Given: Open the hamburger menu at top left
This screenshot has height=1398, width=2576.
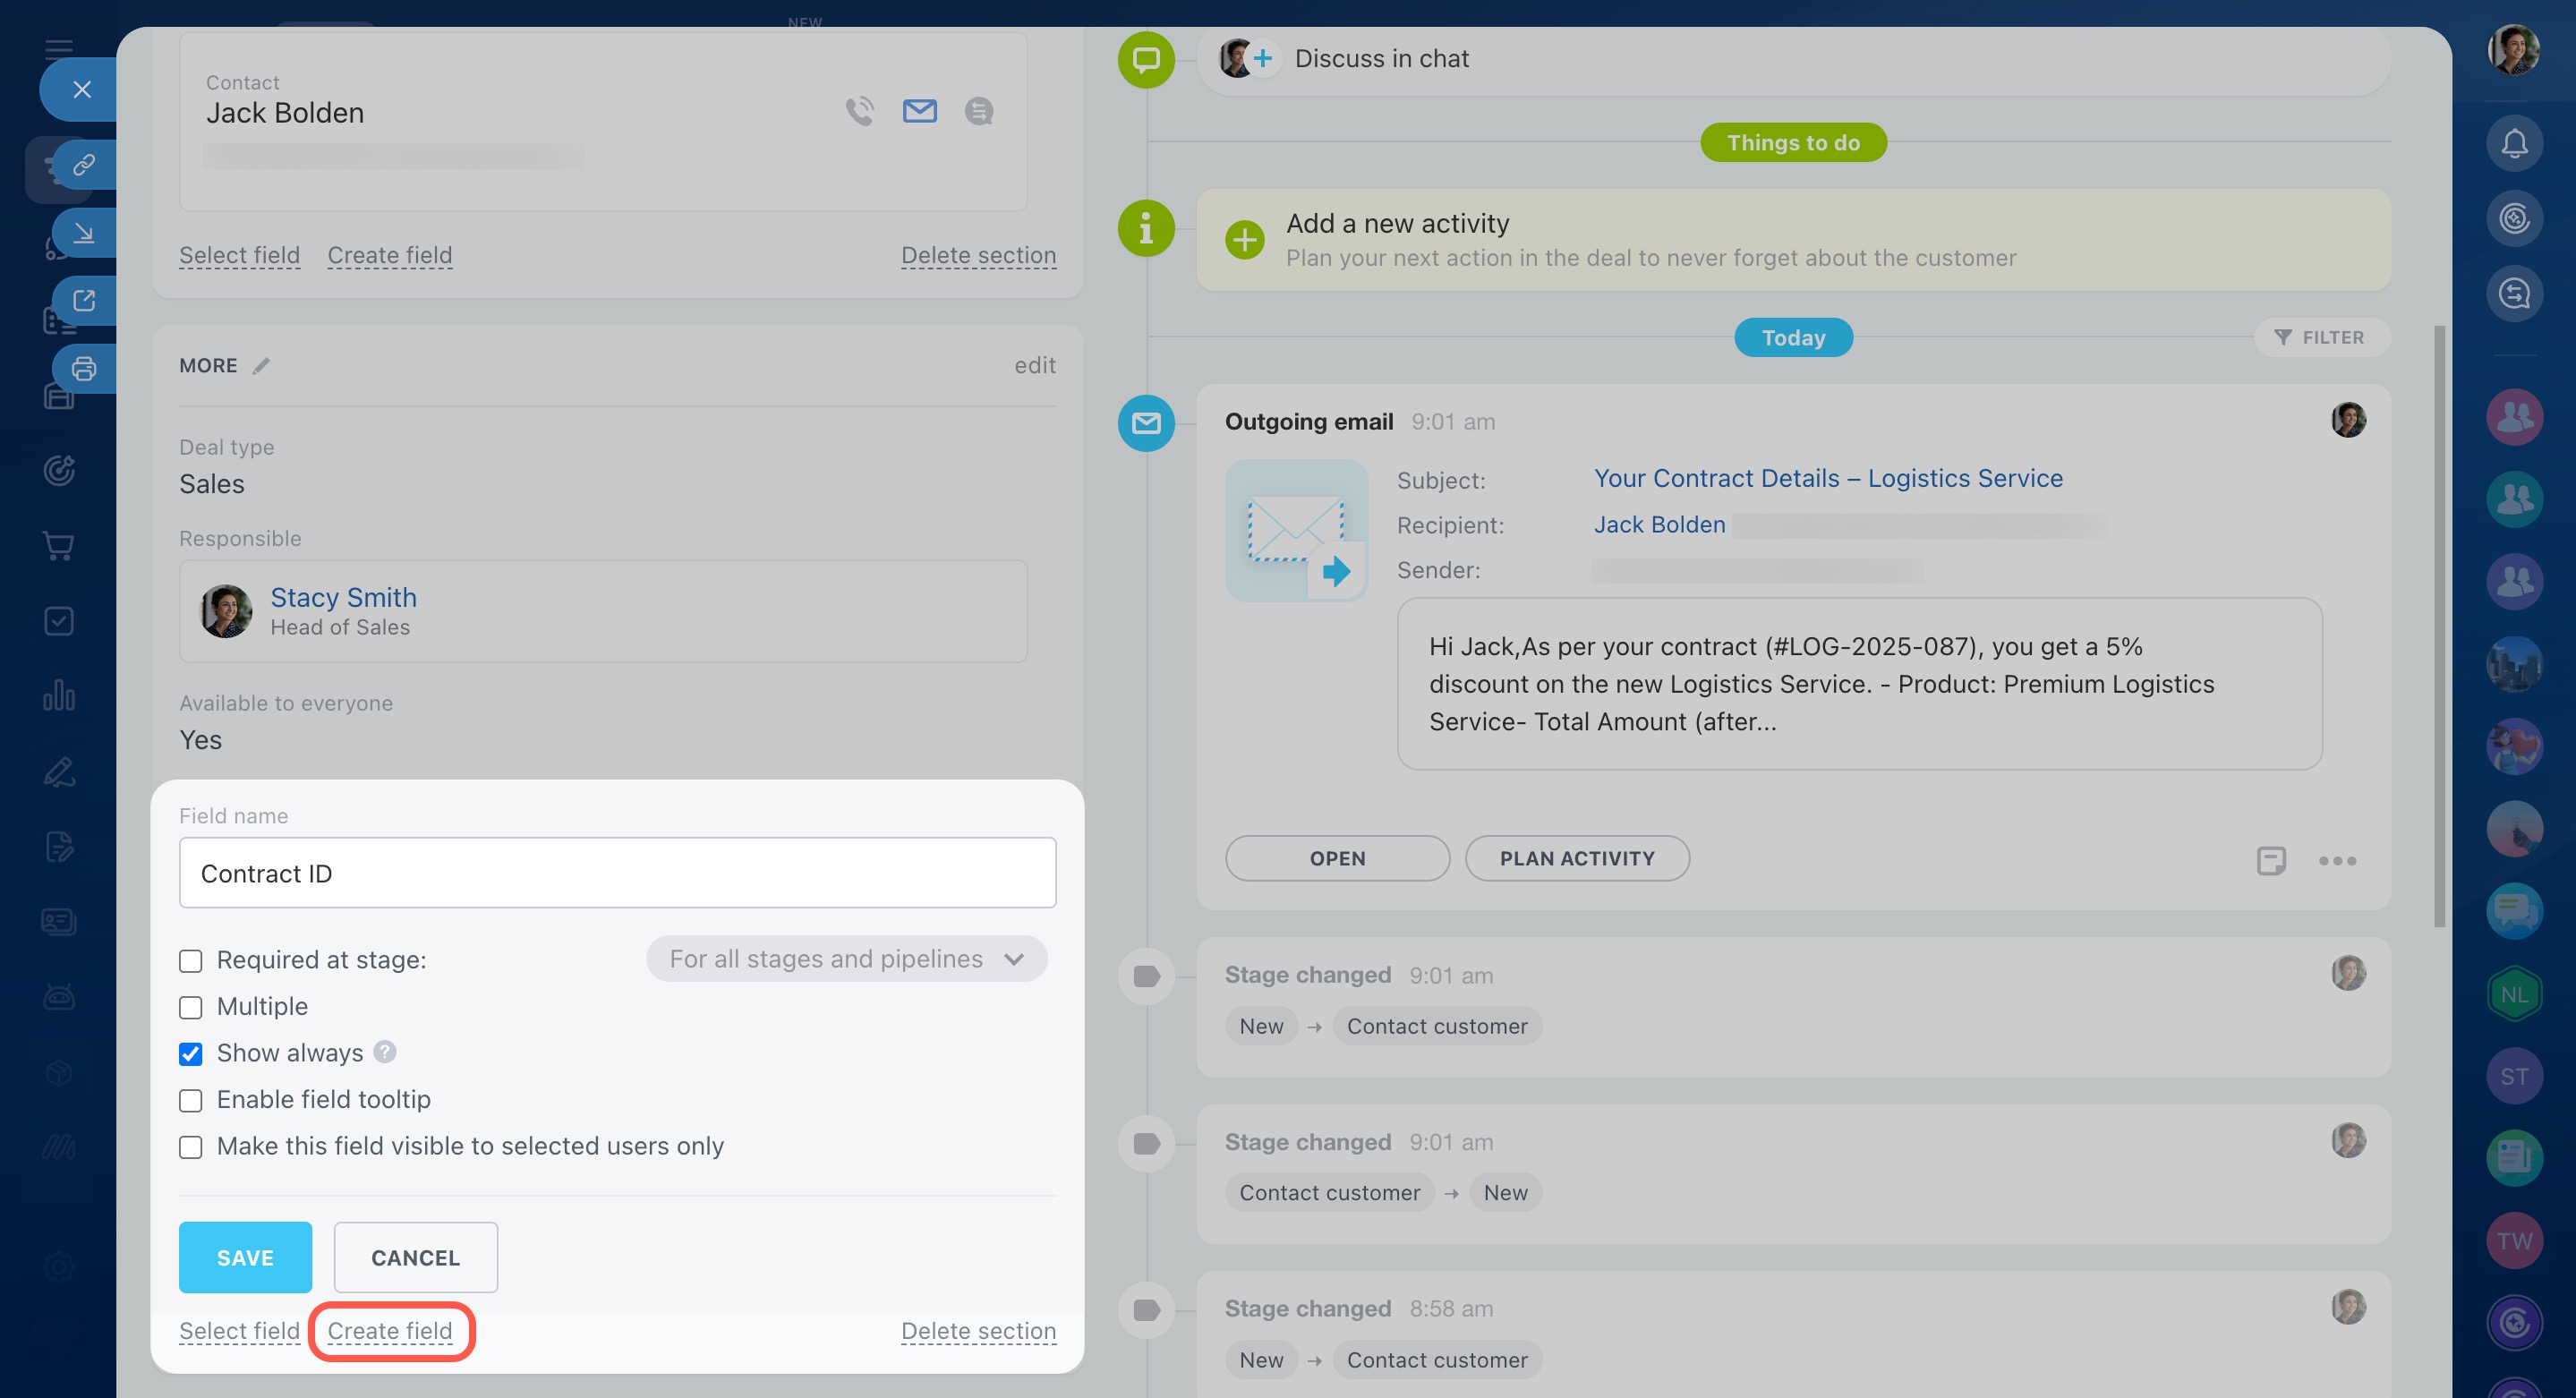Looking at the screenshot, I should 59,48.
